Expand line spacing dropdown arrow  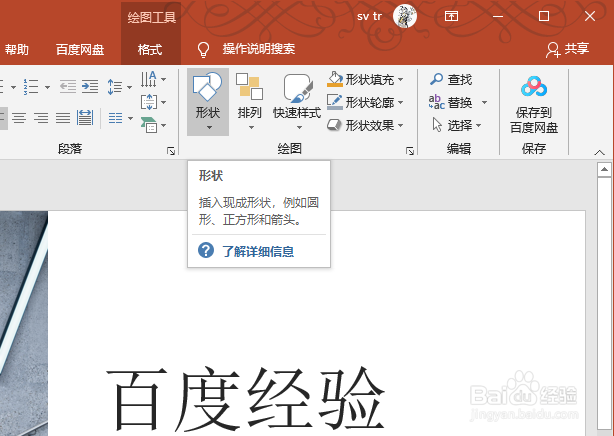pos(130,87)
